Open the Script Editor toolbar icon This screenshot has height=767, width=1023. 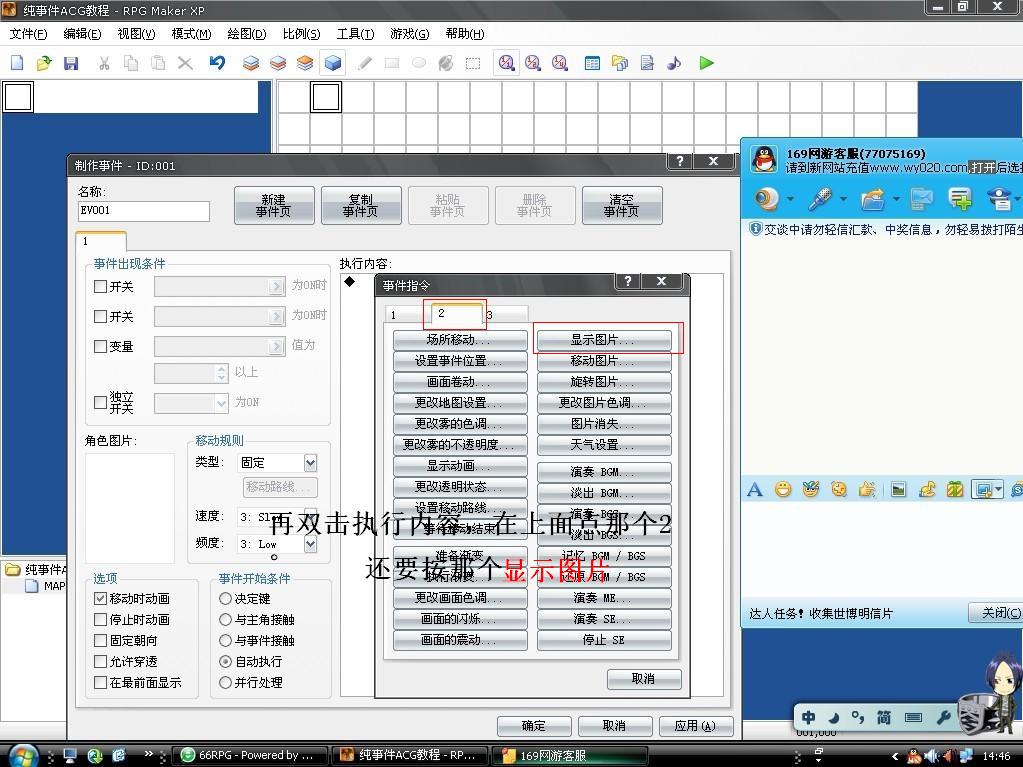point(647,63)
